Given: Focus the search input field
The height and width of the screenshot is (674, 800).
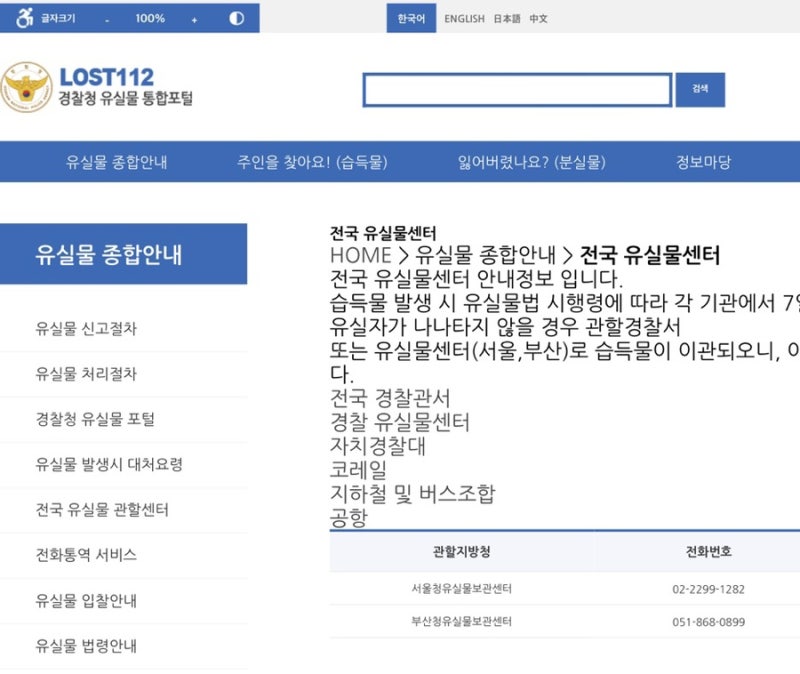Looking at the screenshot, I should pyautogui.click(x=517, y=90).
